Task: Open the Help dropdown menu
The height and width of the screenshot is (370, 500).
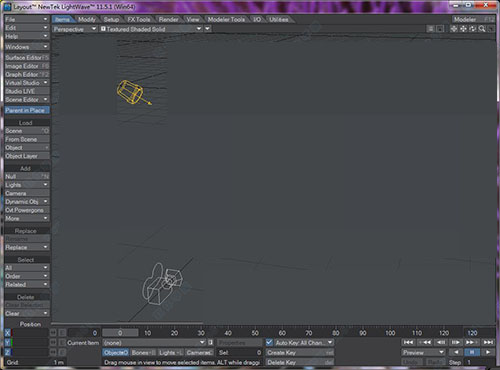Action: 27,36
